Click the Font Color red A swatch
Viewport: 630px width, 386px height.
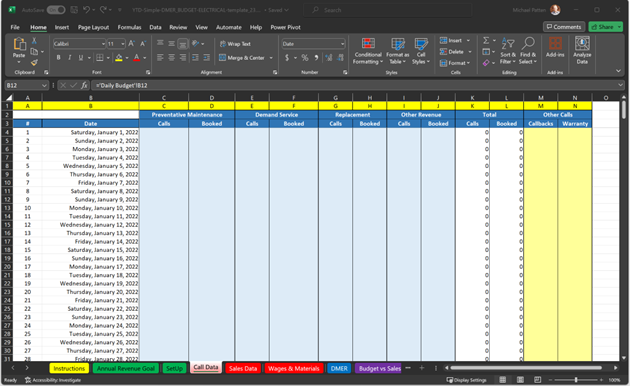pyautogui.click(x=137, y=58)
